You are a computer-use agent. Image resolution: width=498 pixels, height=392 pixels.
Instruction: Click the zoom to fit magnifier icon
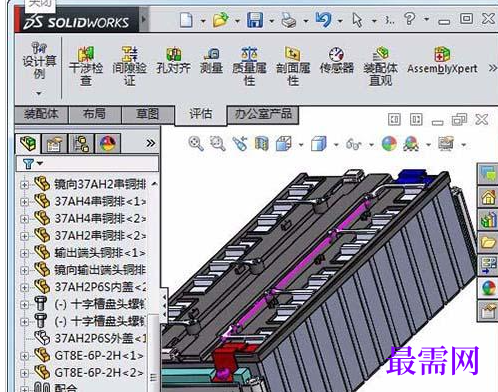pyautogui.click(x=196, y=144)
